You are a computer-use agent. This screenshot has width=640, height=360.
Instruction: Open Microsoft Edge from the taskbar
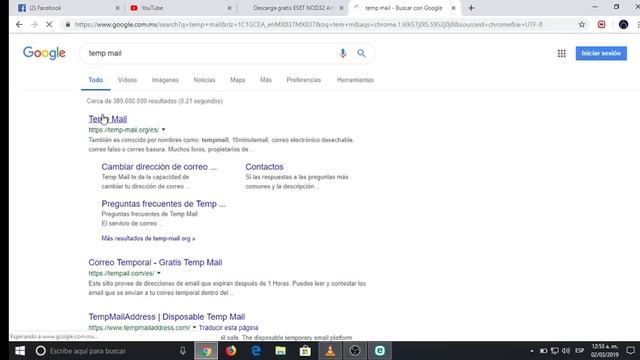[x=256, y=351]
